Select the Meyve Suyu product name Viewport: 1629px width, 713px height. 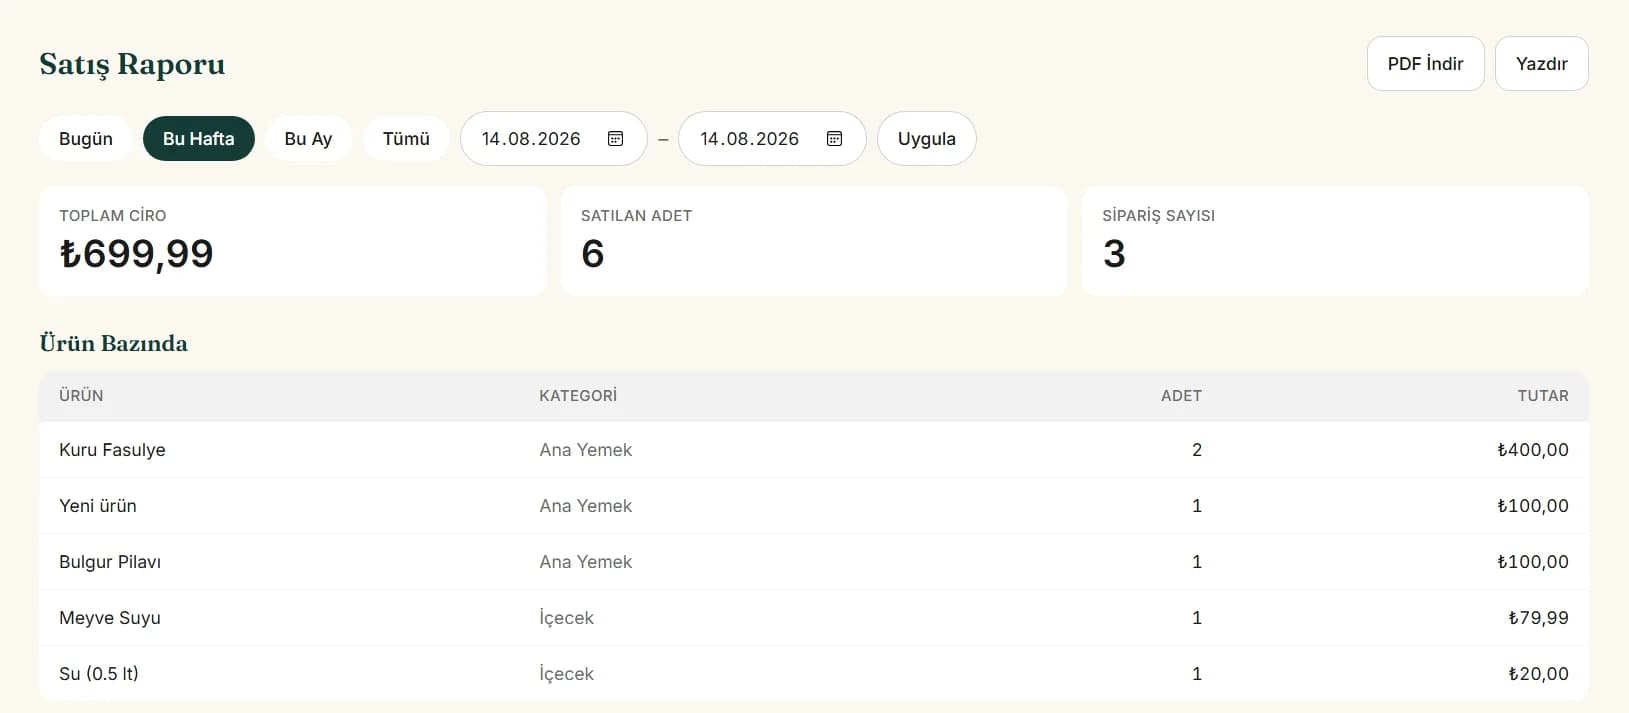click(x=110, y=618)
